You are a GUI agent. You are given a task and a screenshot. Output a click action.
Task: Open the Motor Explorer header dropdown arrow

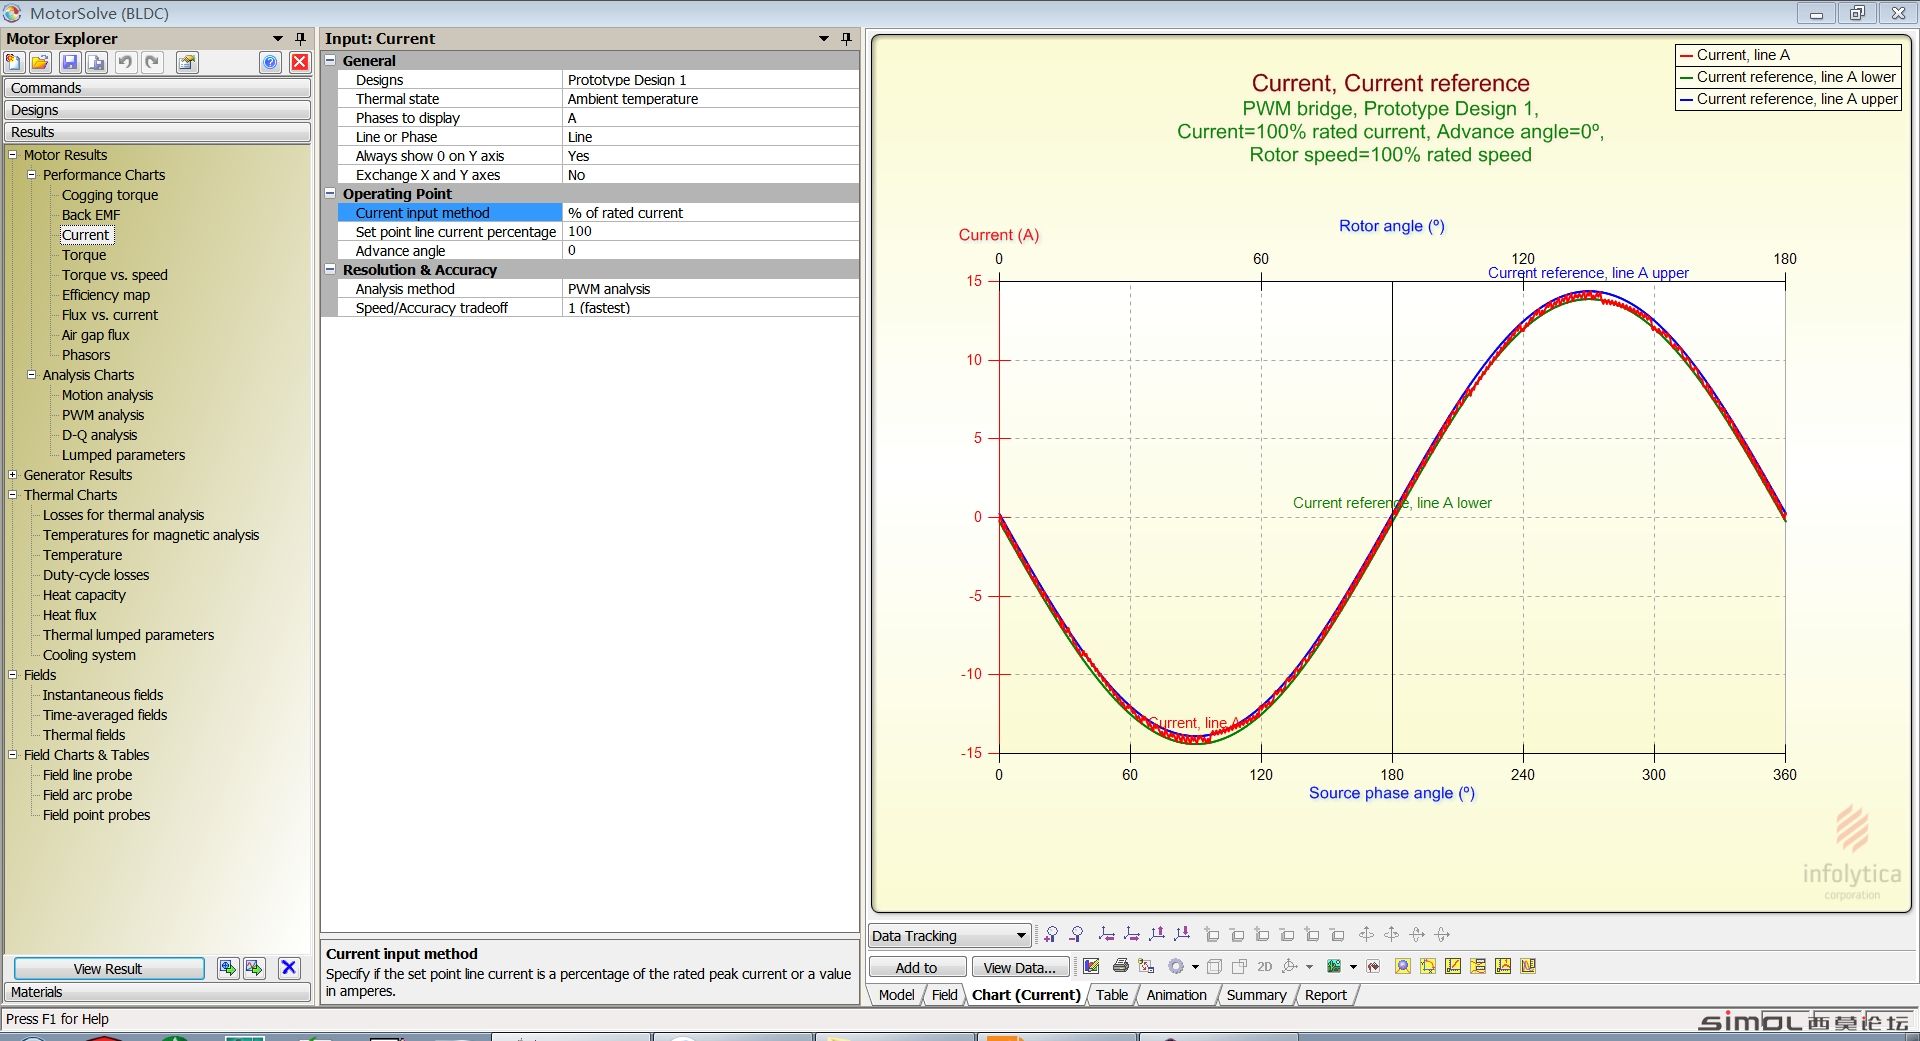coord(278,38)
